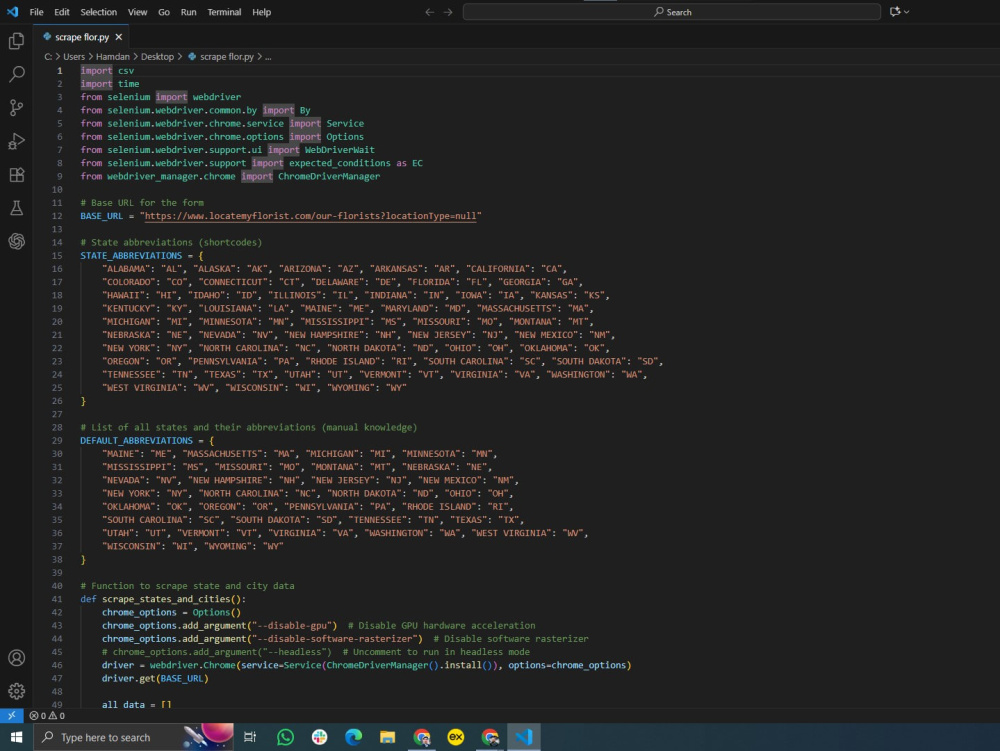
Task: Click the C: breadcrumb segment
Action: coord(48,57)
